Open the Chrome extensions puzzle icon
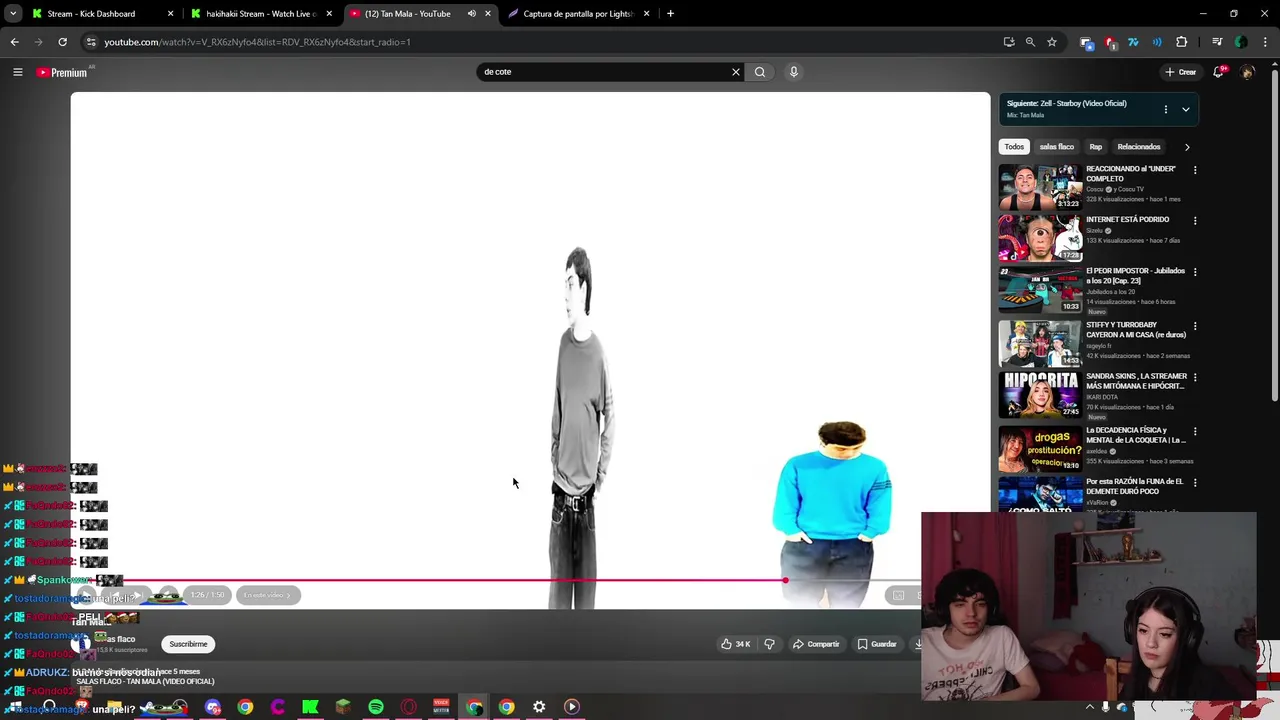 click(x=1182, y=42)
